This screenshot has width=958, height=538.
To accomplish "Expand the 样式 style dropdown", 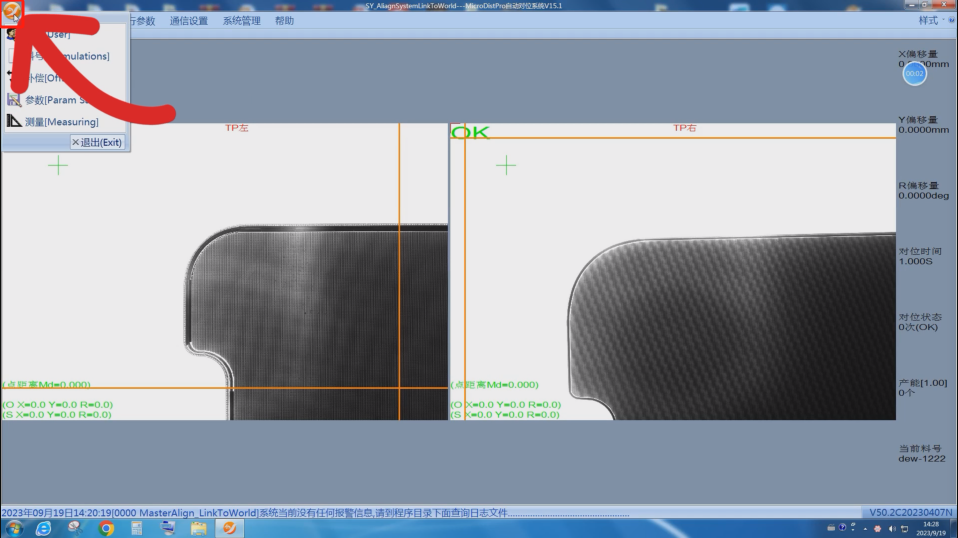I will tap(930, 21).
